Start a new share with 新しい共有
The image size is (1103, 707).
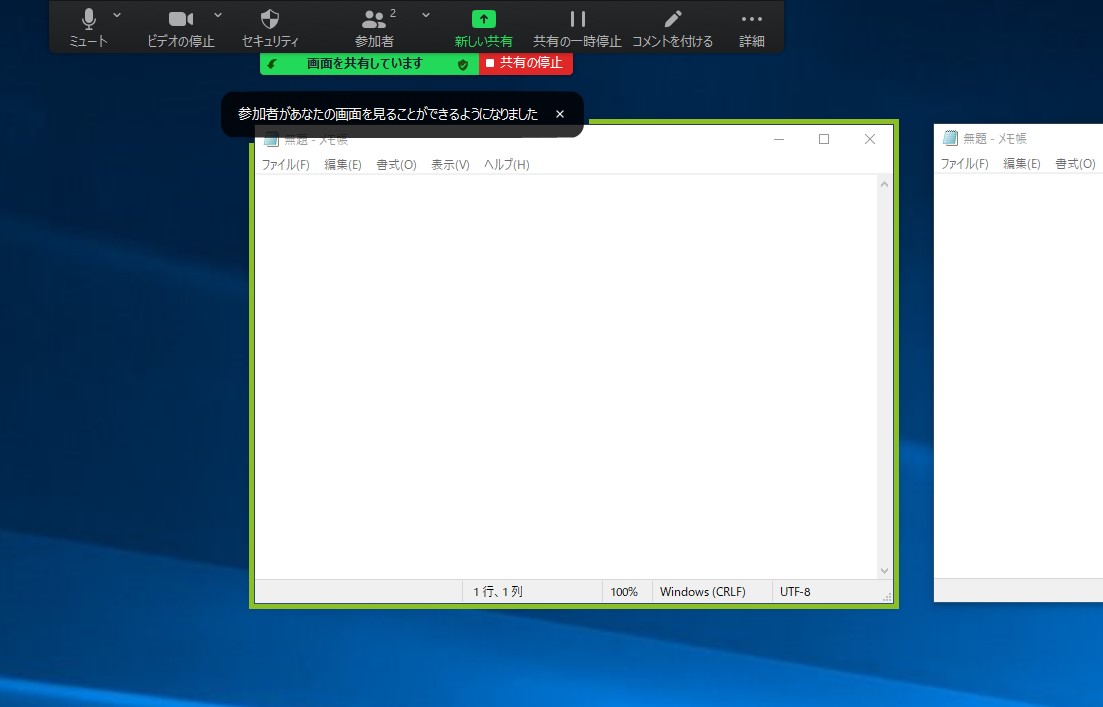[x=483, y=27]
